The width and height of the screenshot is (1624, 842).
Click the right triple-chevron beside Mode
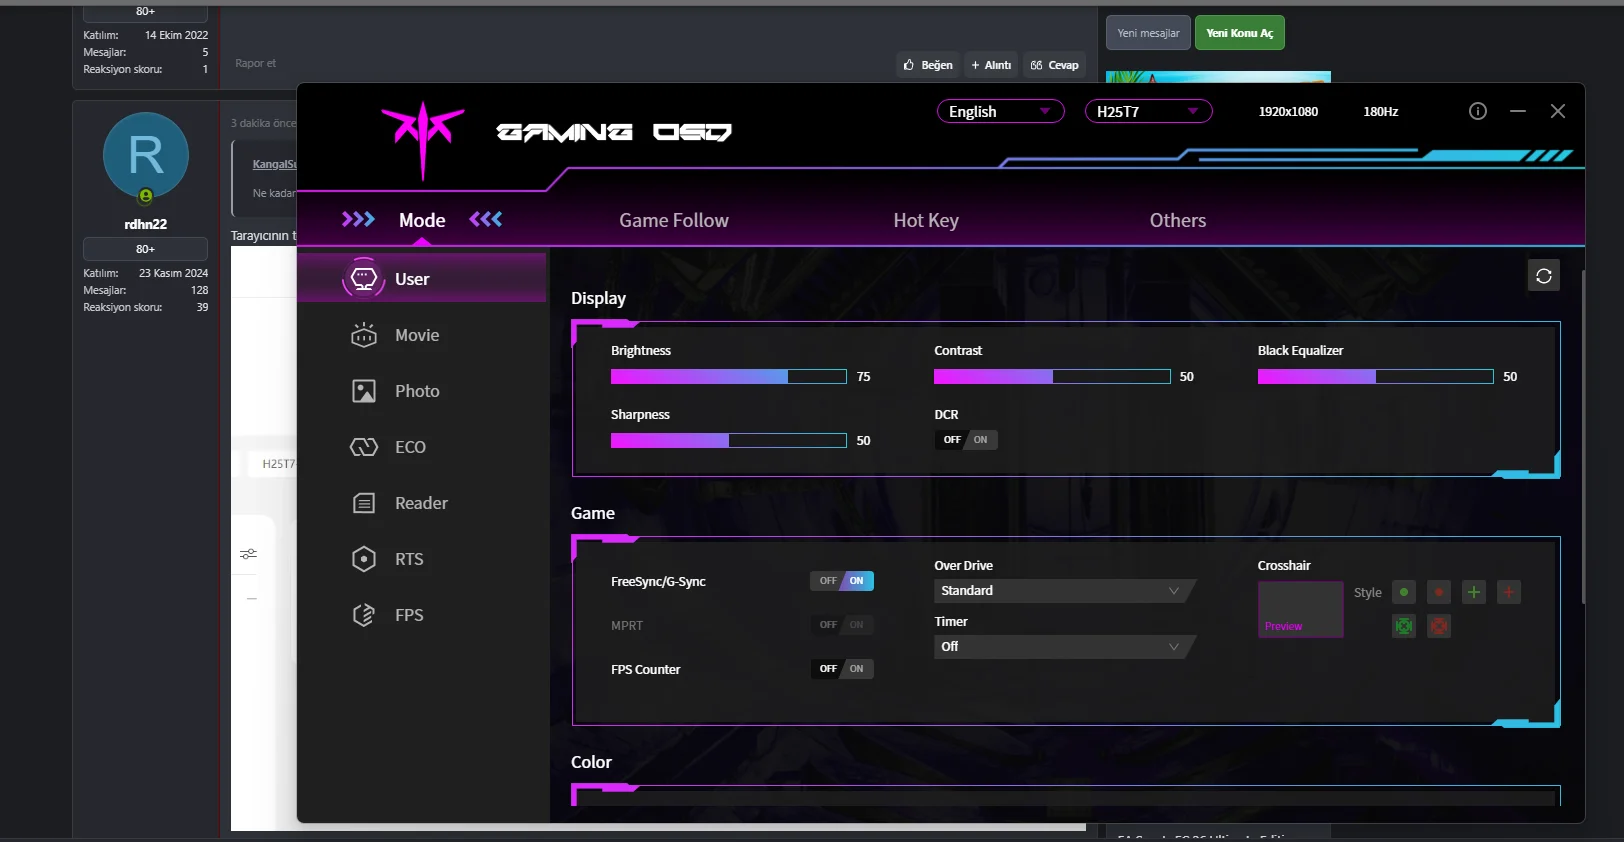pos(486,219)
